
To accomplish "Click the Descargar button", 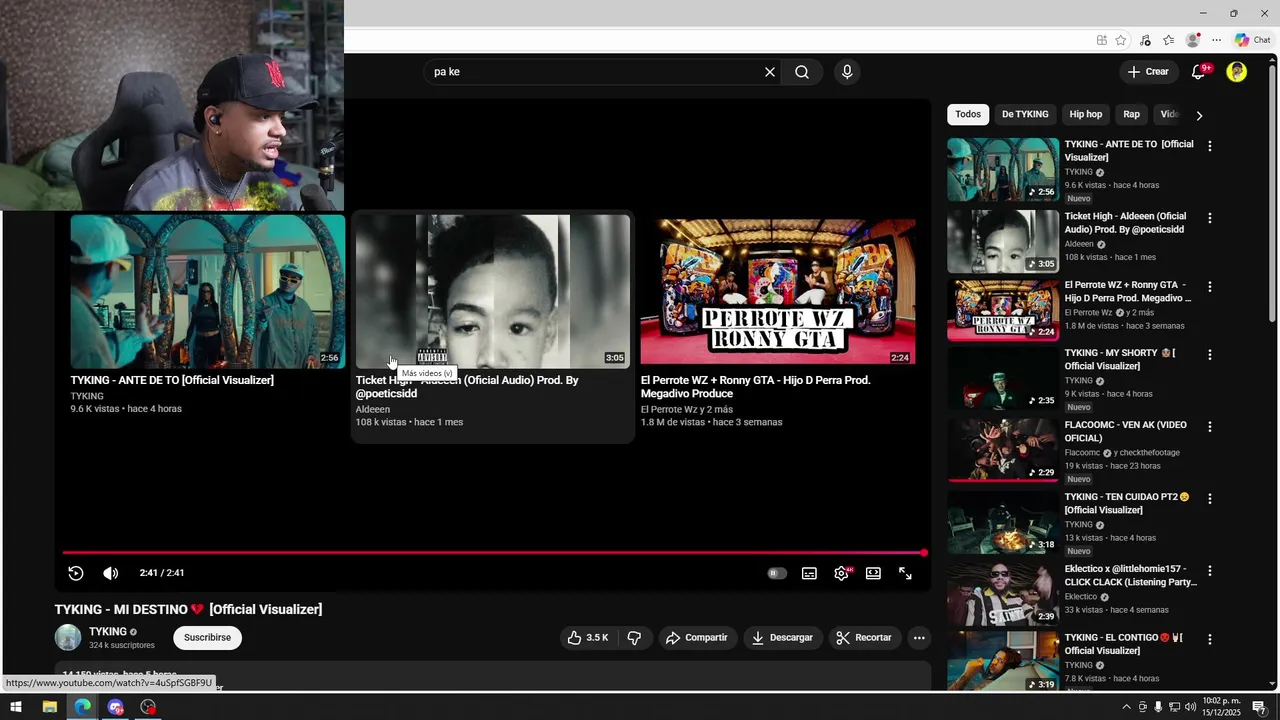I will 782,637.
